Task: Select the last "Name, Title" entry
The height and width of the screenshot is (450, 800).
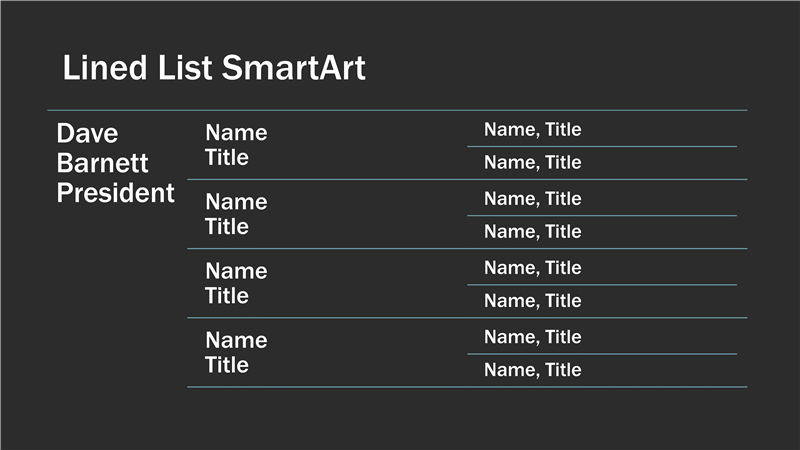Action: (533, 370)
